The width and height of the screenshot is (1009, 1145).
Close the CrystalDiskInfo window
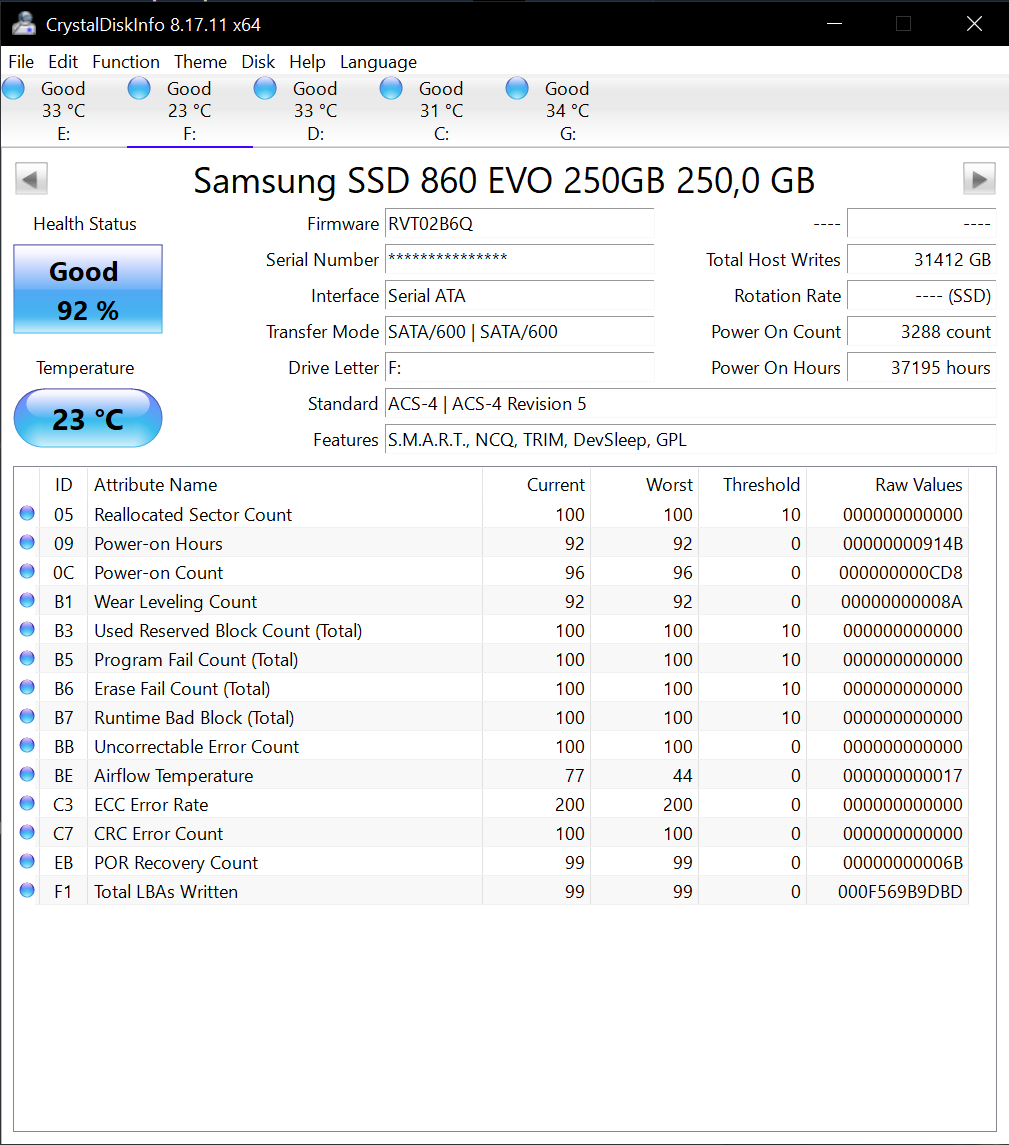(974, 23)
